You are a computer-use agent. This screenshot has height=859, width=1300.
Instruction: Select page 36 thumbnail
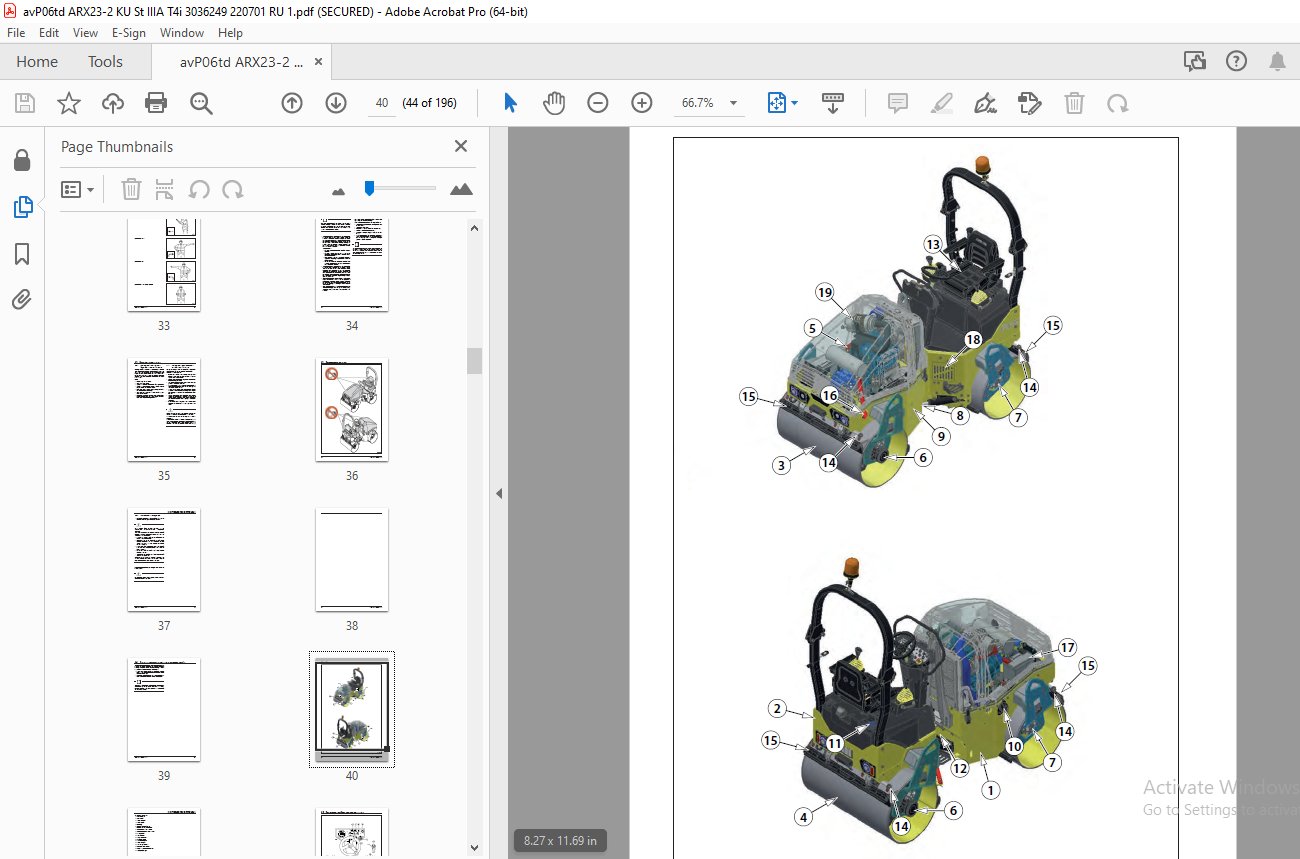pyautogui.click(x=352, y=410)
